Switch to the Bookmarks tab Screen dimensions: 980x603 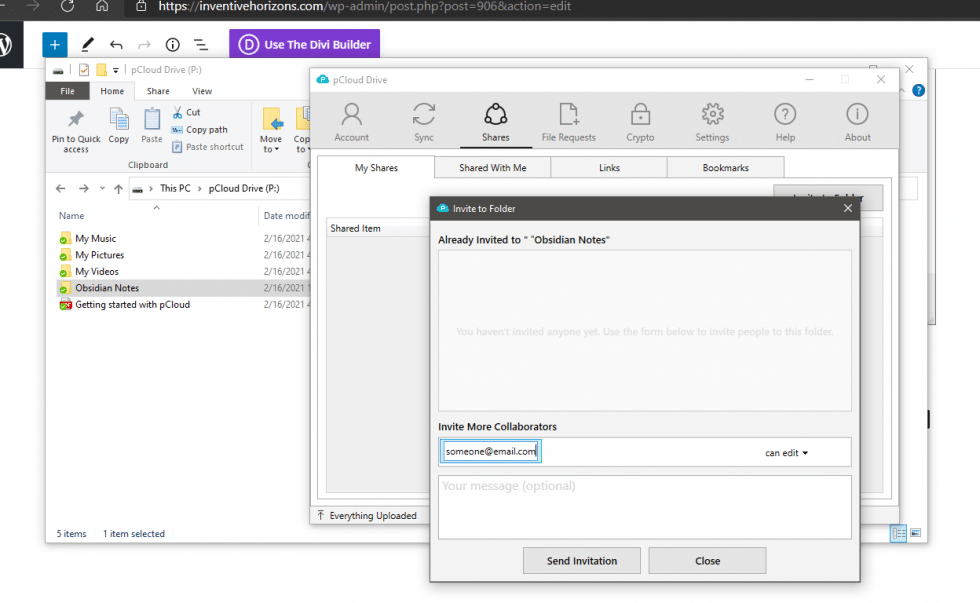pyautogui.click(x=725, y=167)
